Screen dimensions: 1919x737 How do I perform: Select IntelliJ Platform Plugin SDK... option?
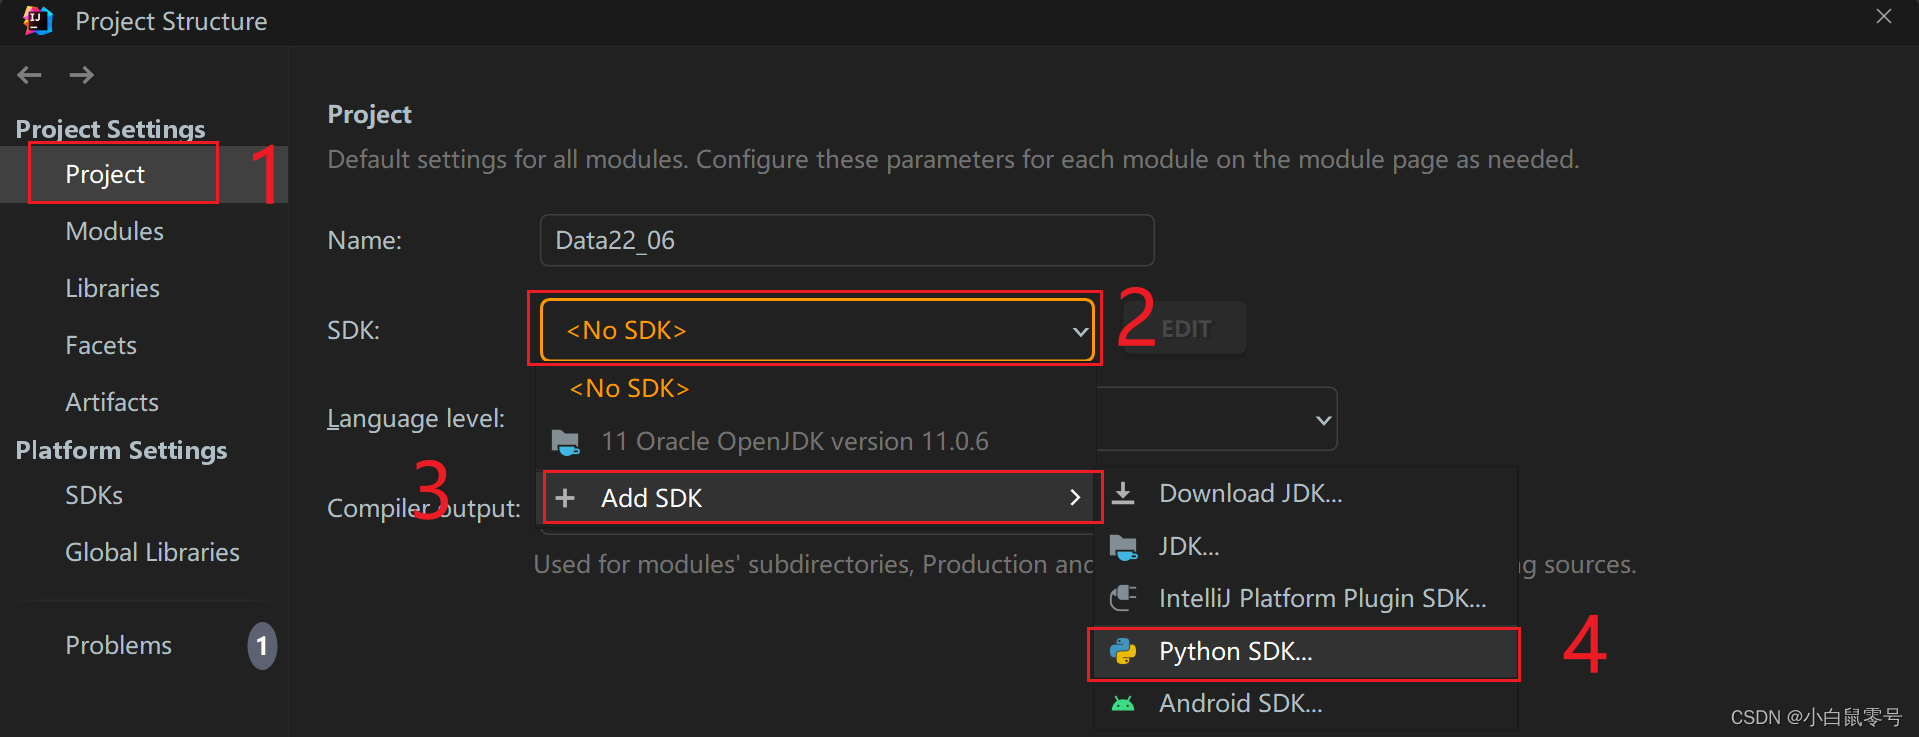[1303, 598]
